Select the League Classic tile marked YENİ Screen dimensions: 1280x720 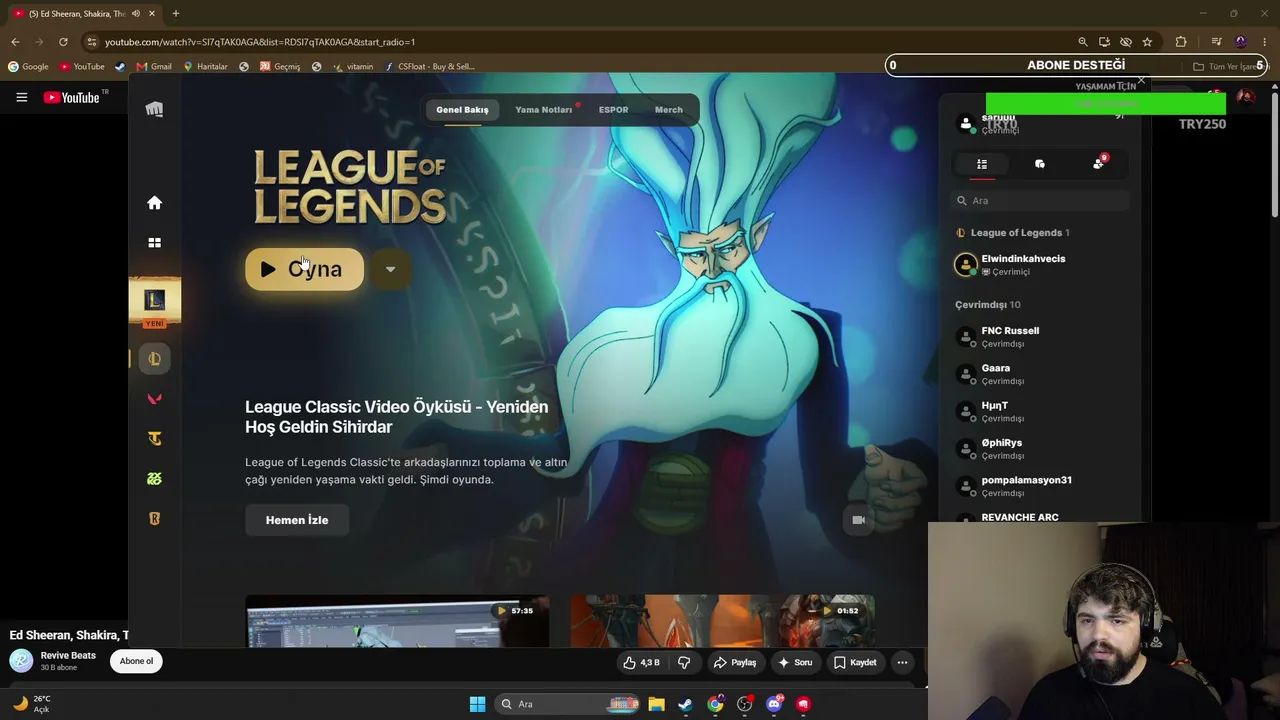pos(154,302)
